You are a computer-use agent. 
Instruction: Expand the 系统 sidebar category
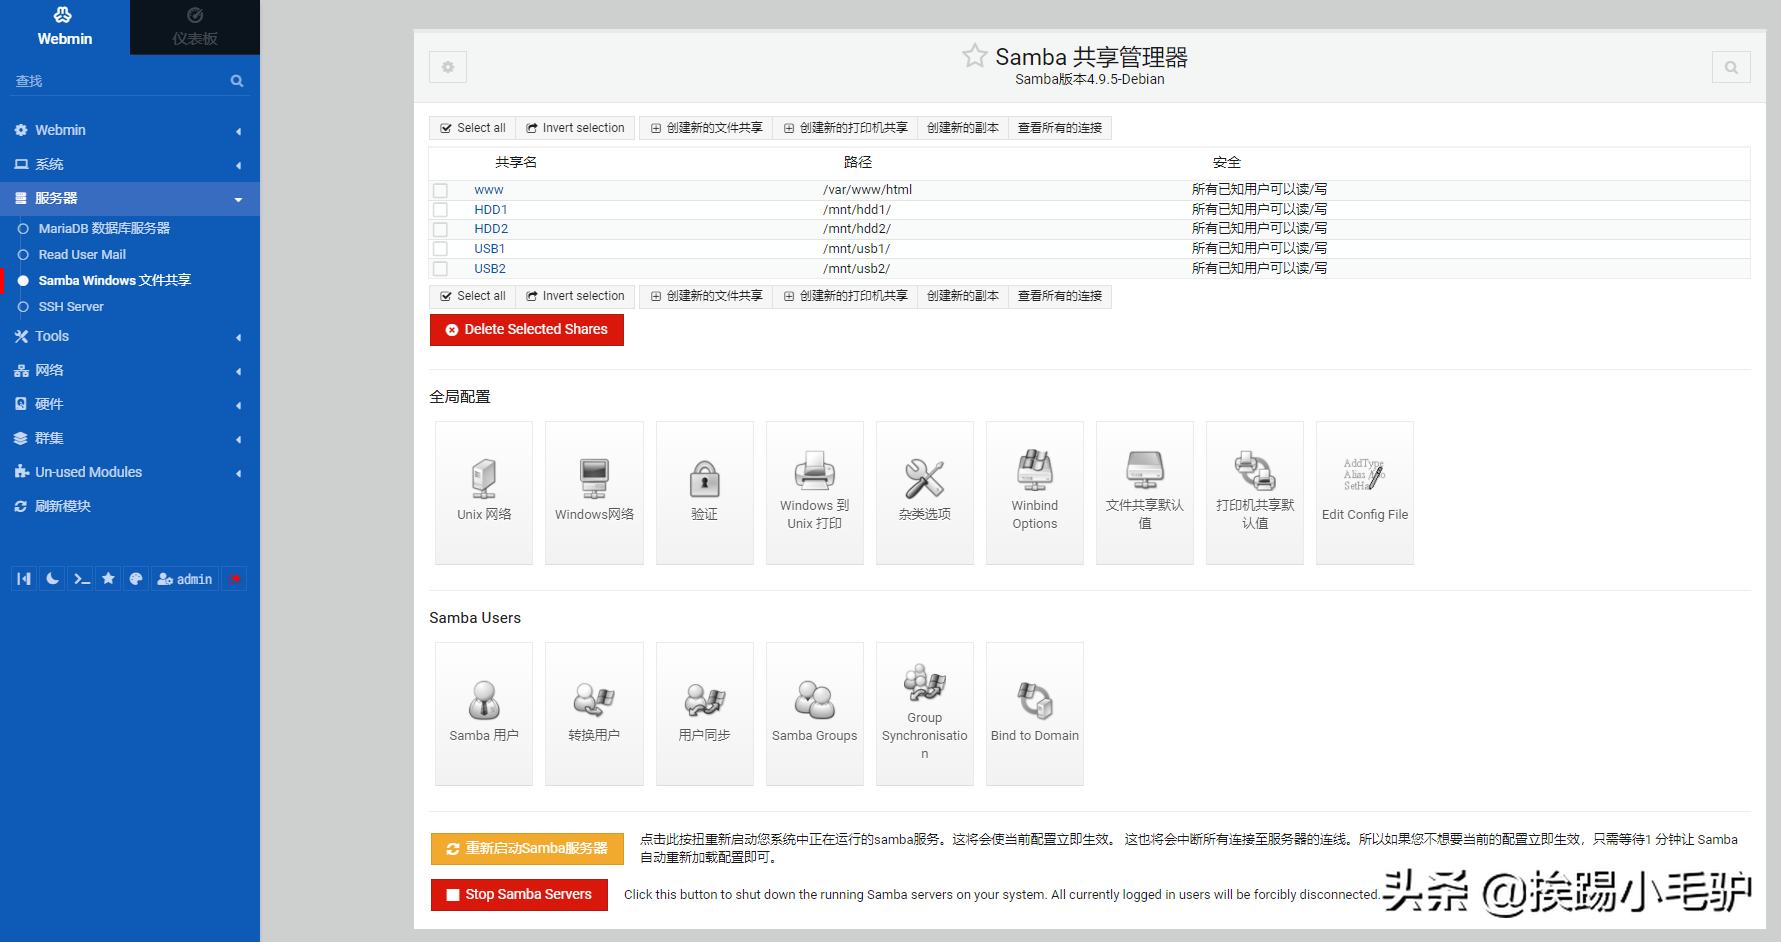(130, 164)
